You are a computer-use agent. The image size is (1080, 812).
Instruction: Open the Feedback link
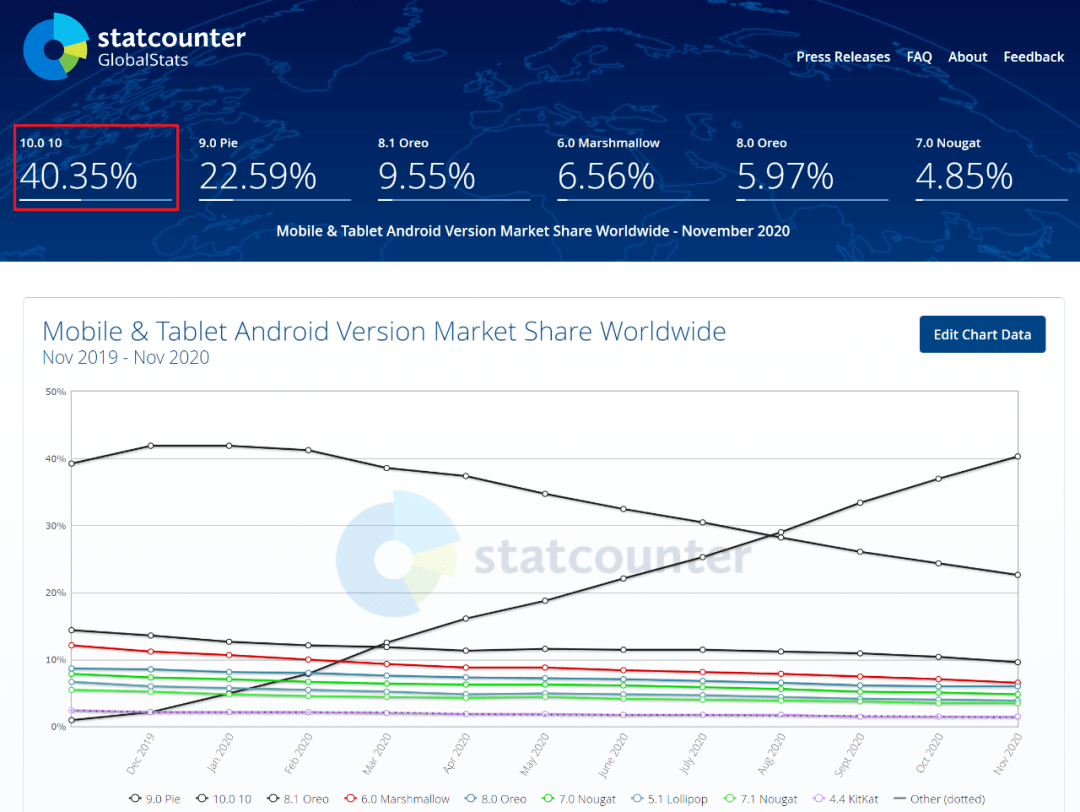[x=1033, y=57]
